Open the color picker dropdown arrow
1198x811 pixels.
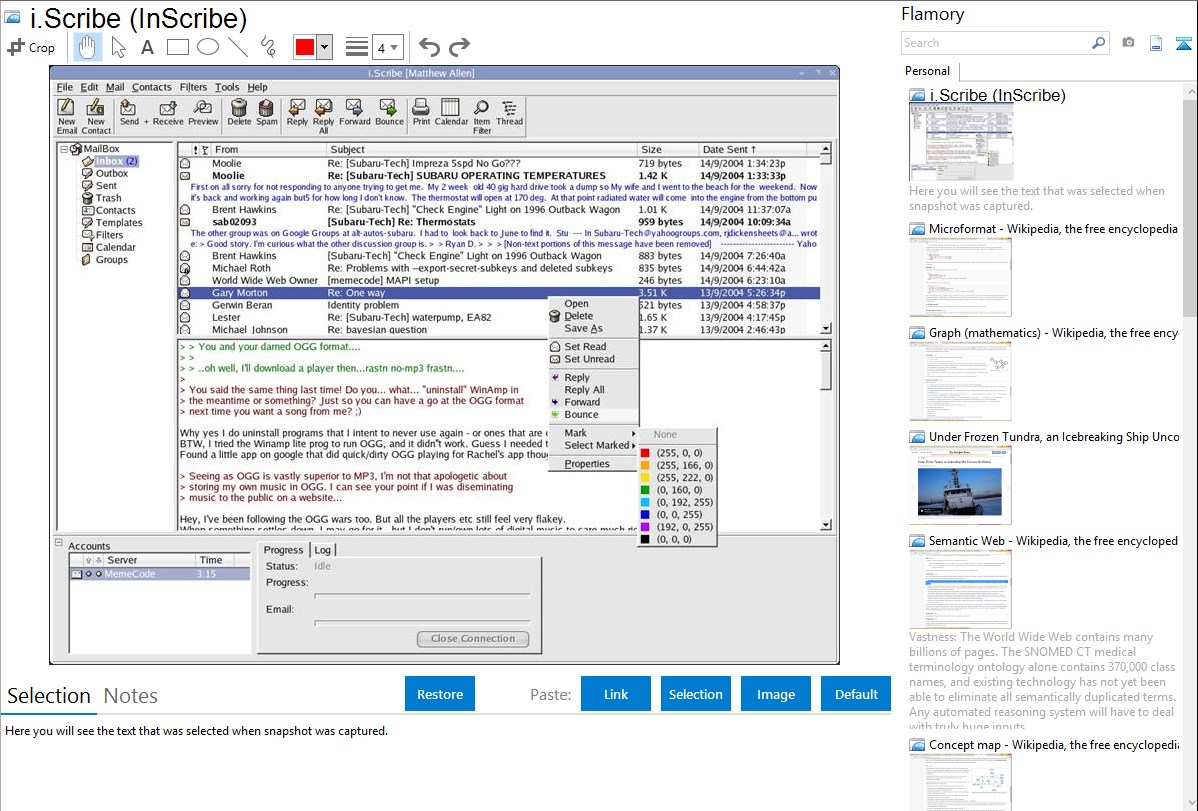coord(324,47)
